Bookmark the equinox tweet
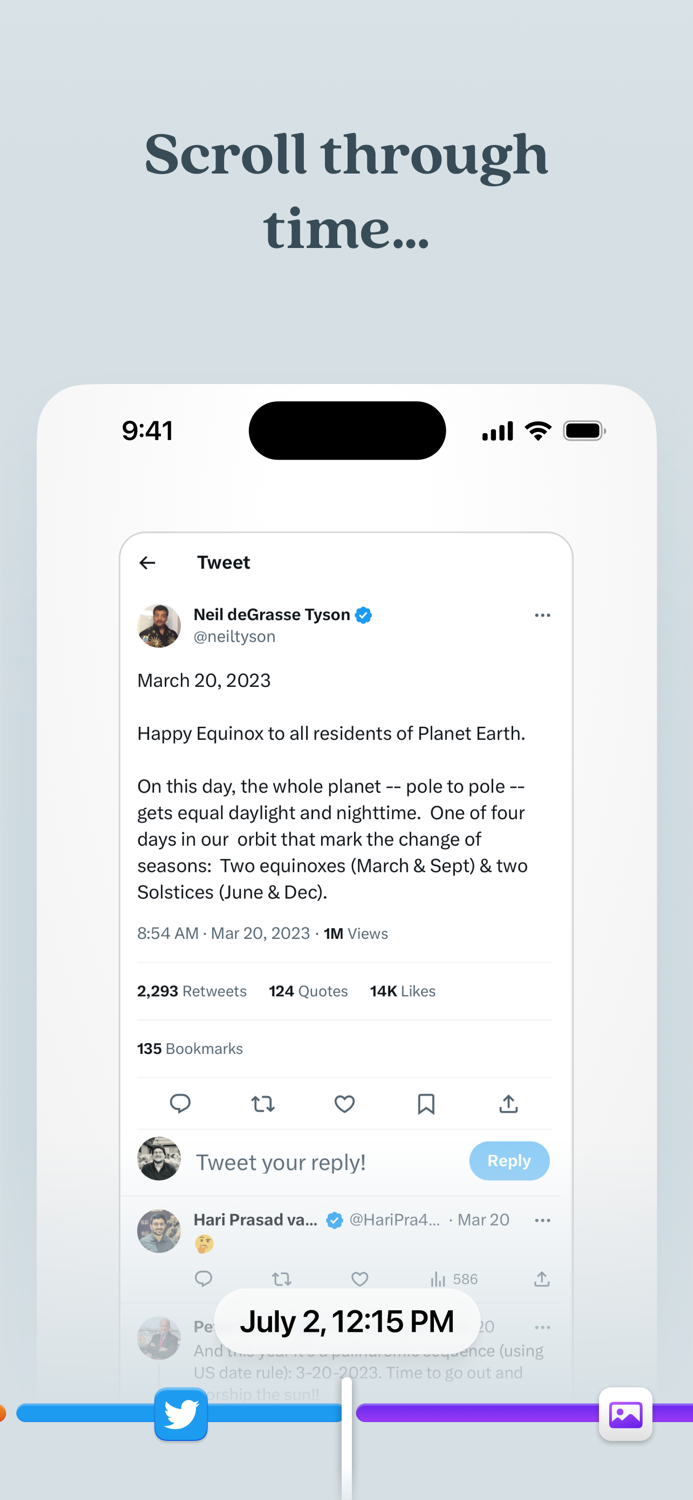 pos(426,1104)
